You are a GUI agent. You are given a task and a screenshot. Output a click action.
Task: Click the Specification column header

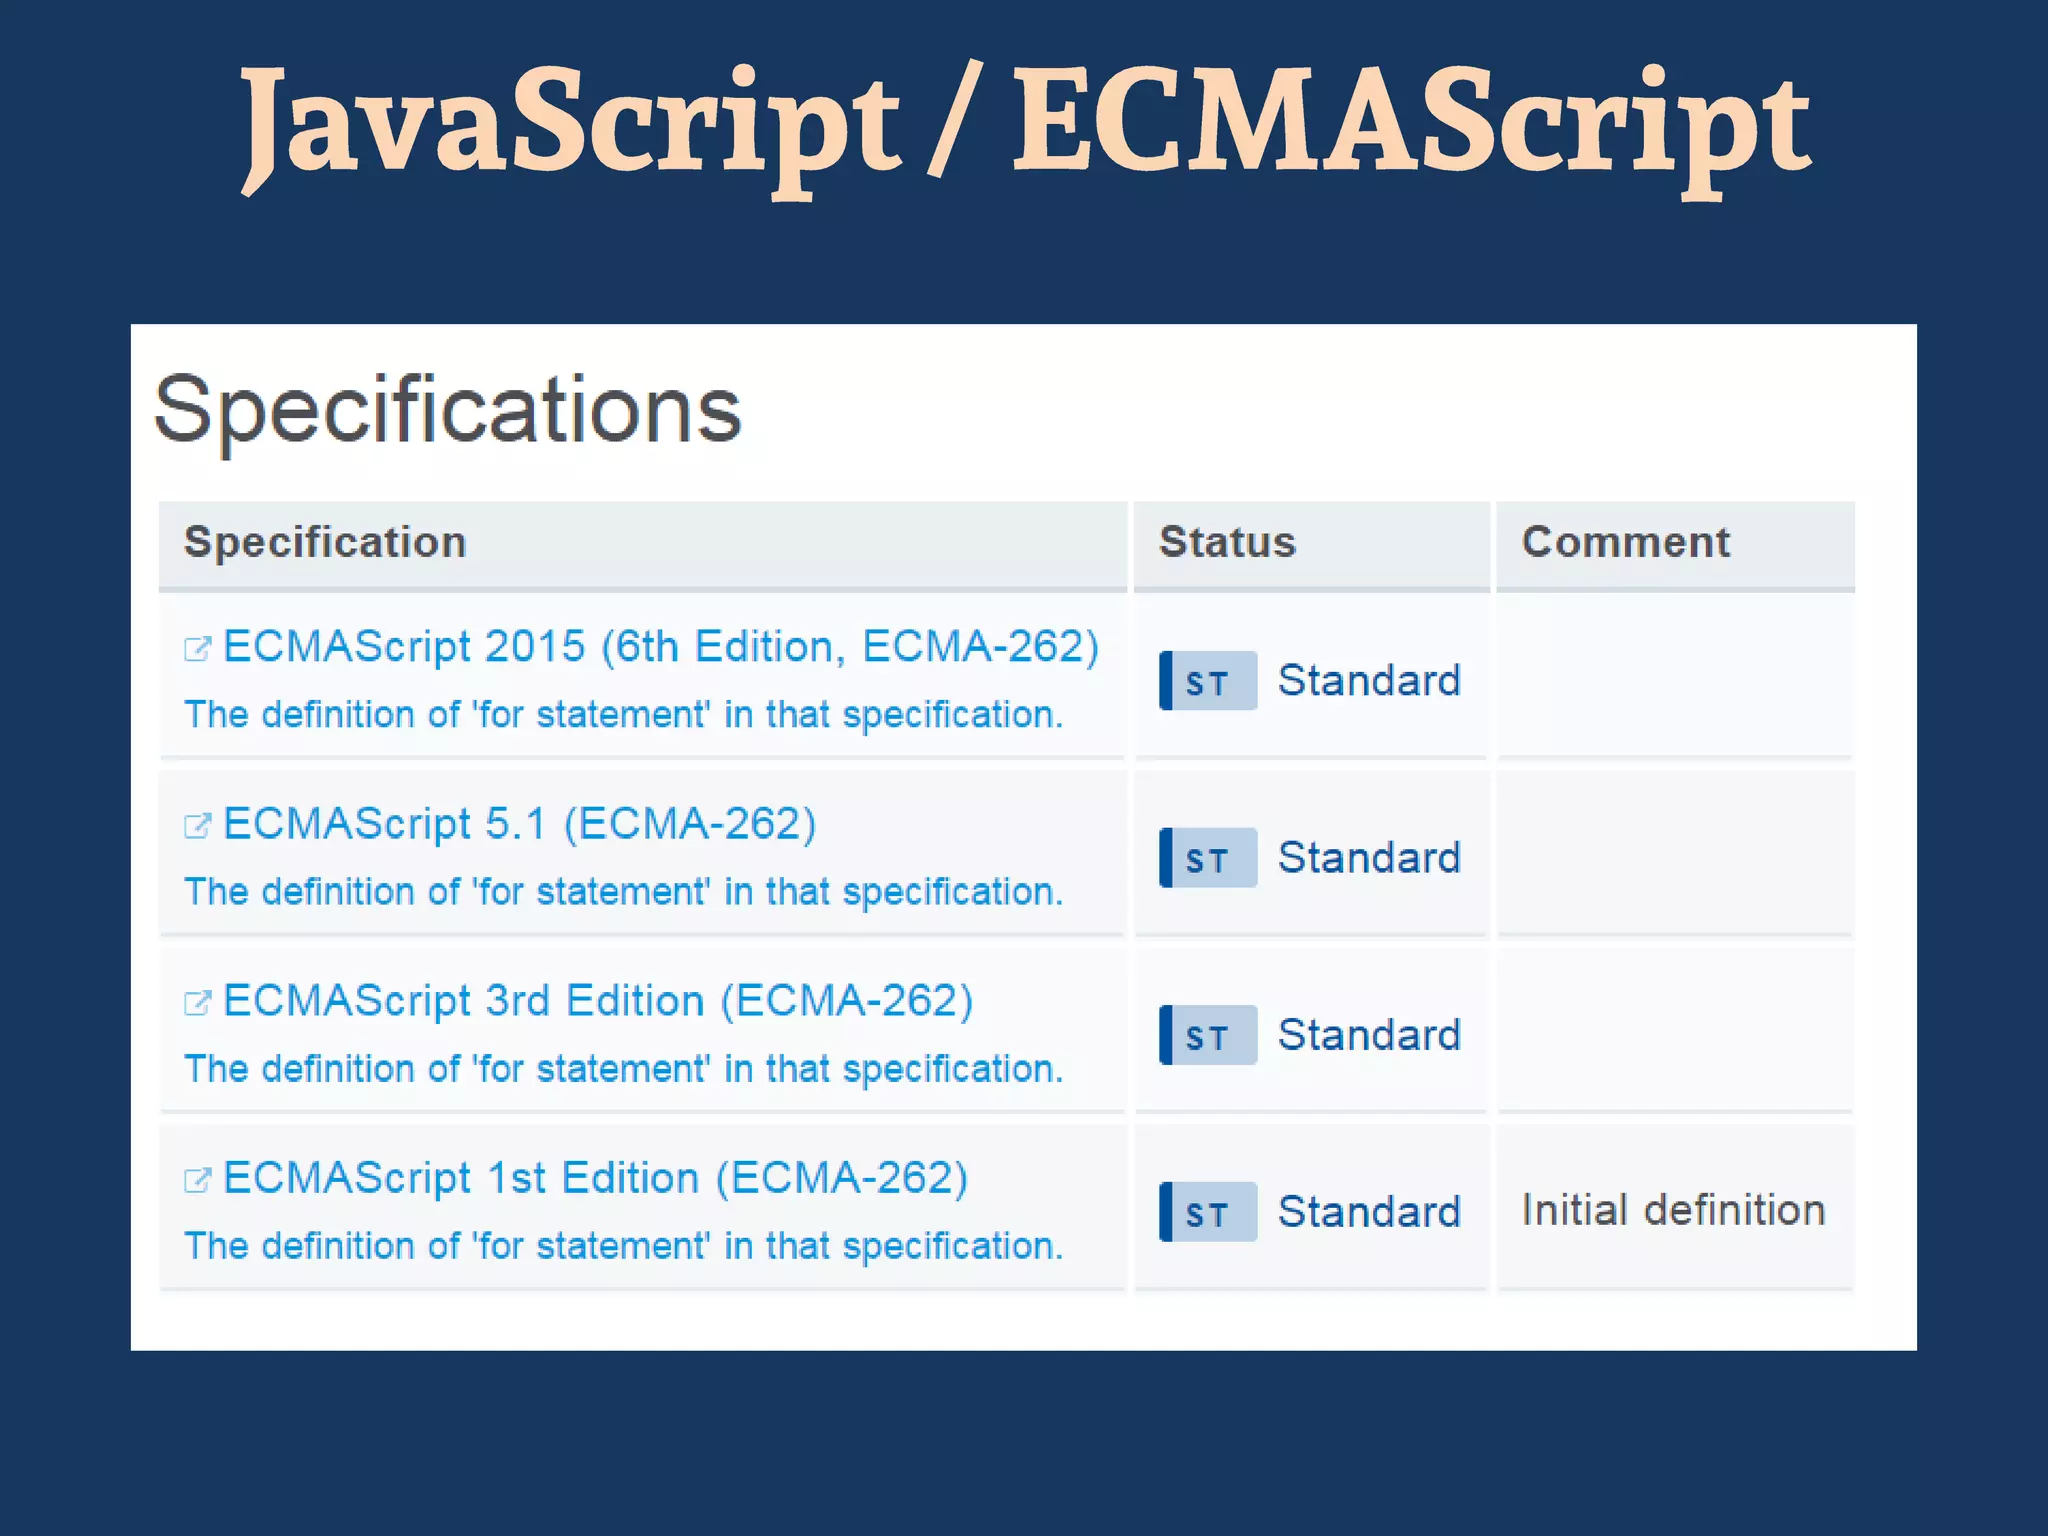pyautogui.click(x=325, y=542)
